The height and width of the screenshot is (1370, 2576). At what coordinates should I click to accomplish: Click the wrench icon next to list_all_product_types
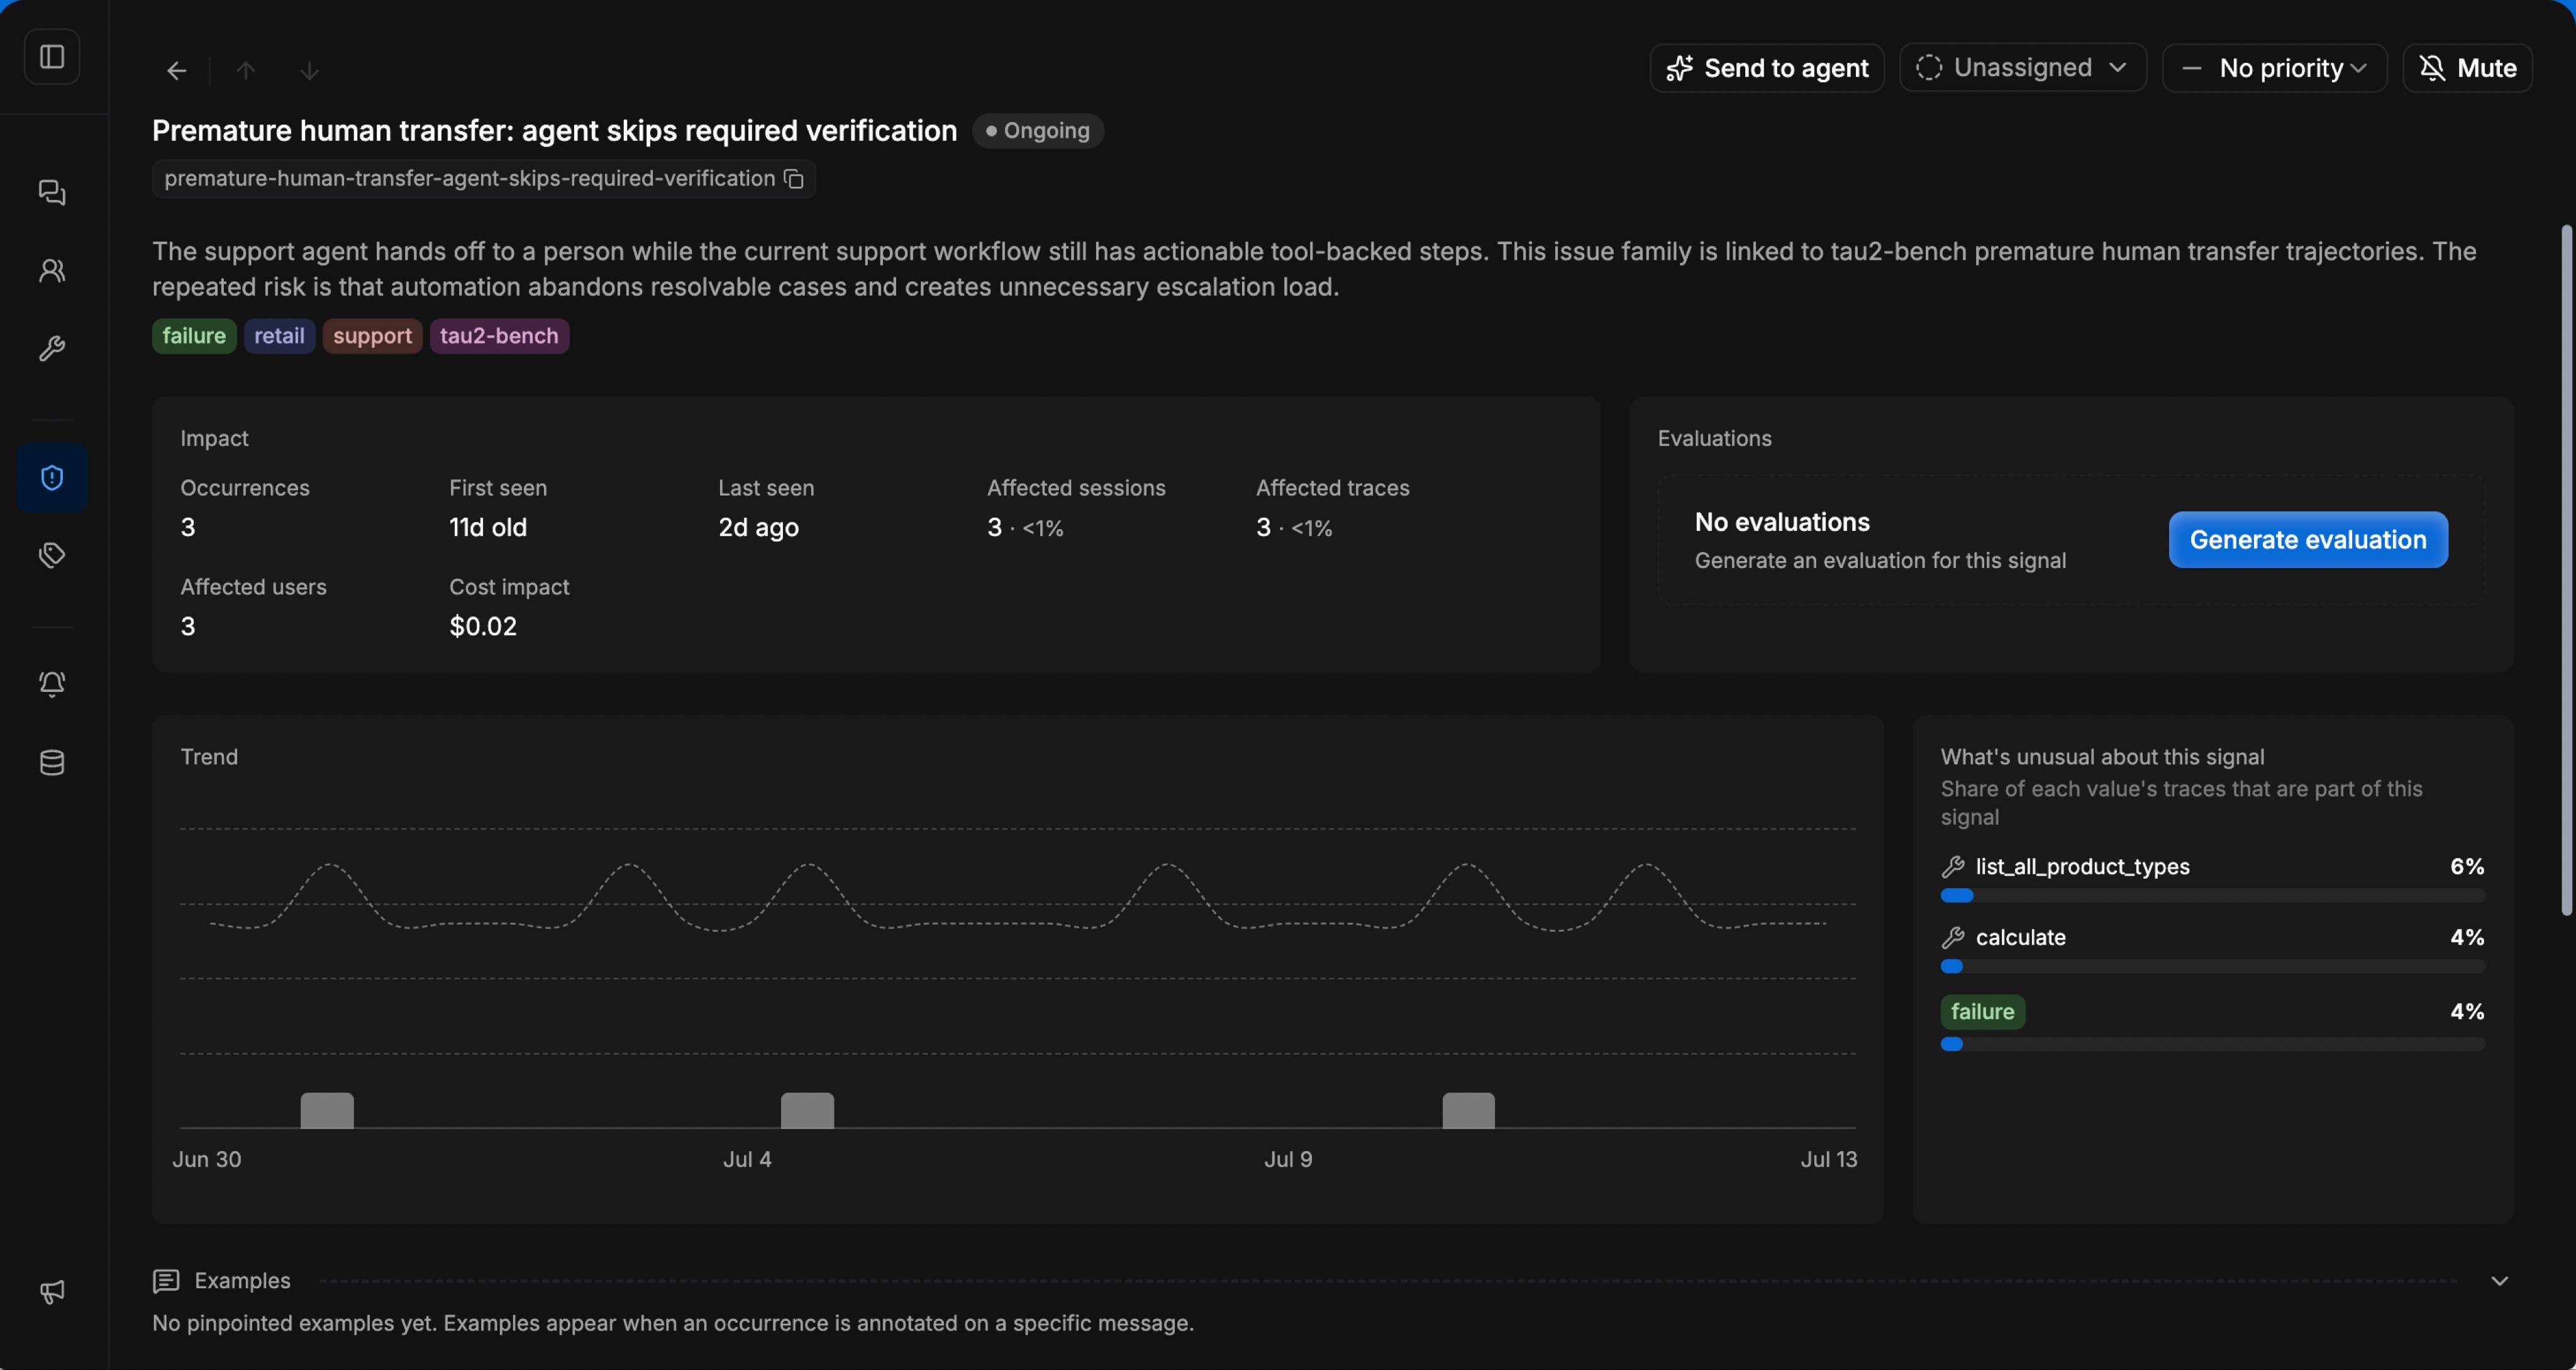(1953, 867)
